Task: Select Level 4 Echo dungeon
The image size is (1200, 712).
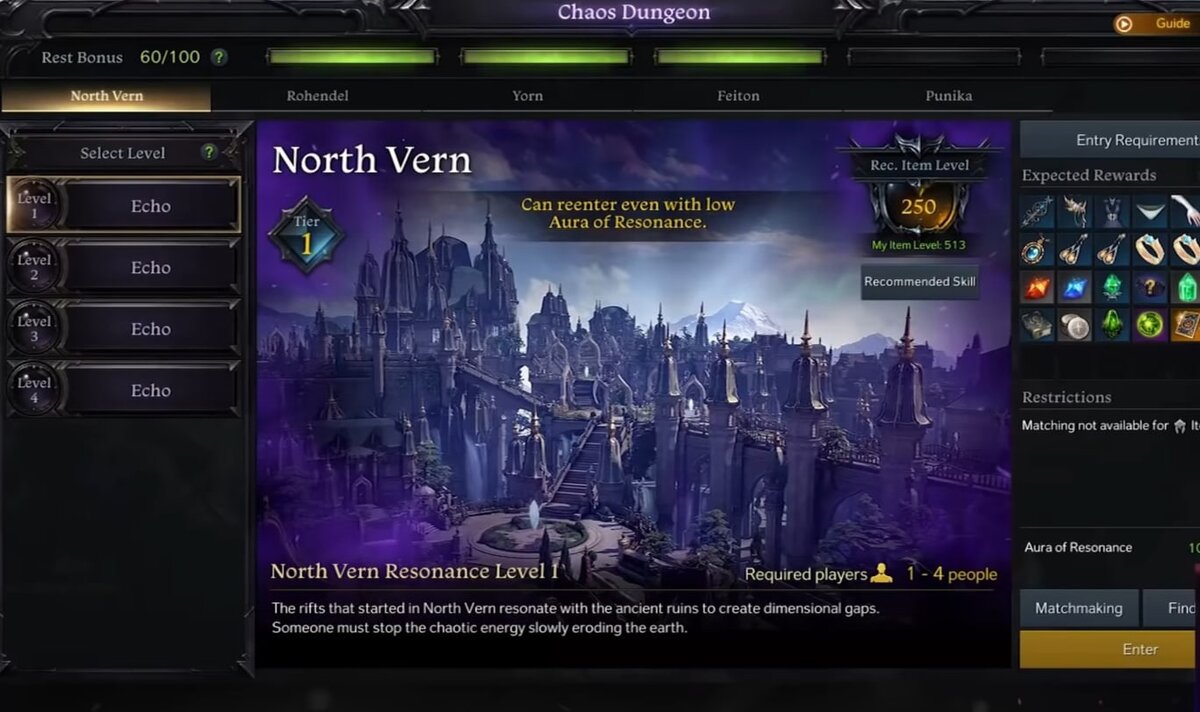Action: [123, 390]
